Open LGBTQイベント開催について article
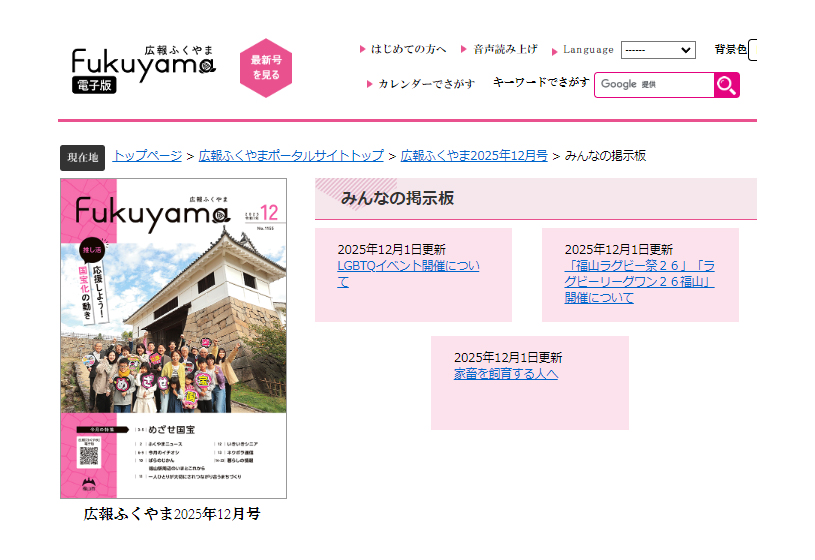The width and height of the screenshot is (815, 560). pyautogui.click(x=408, y=274)
